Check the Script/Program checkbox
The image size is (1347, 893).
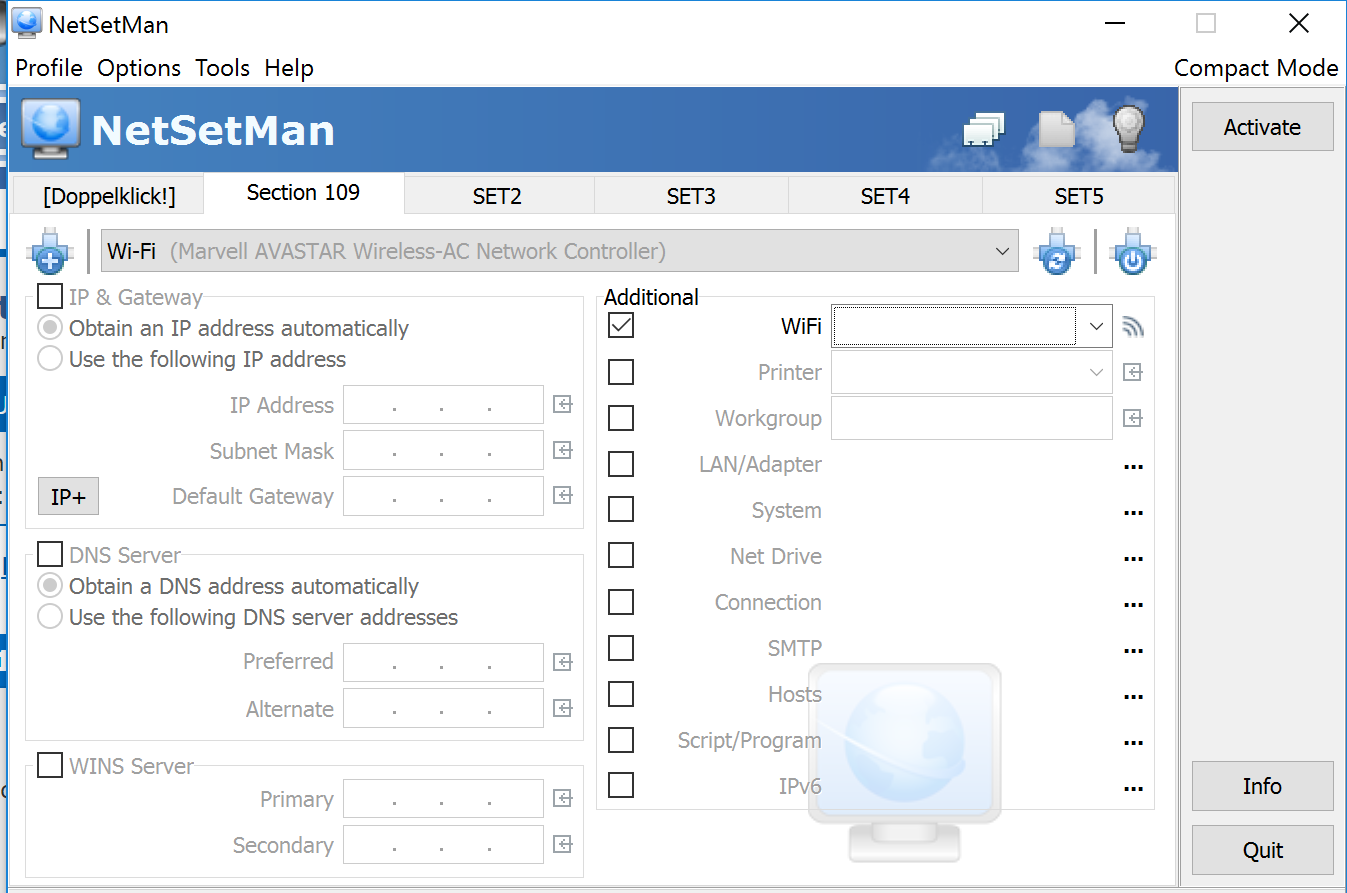(621, 740)
